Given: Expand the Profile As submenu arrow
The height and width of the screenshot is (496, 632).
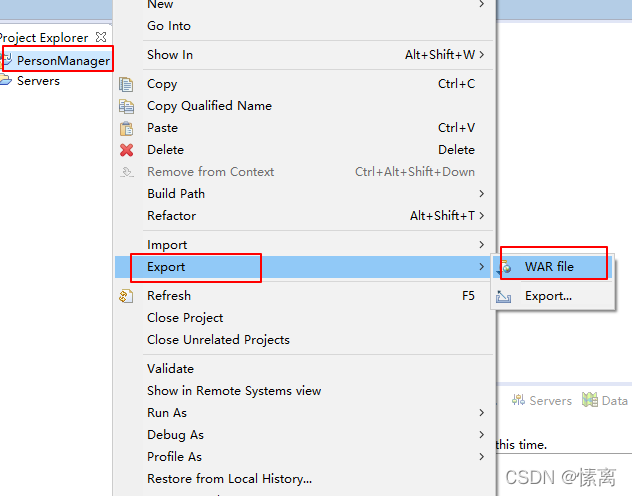Looking at the screenshot, I should click(482, 457).
